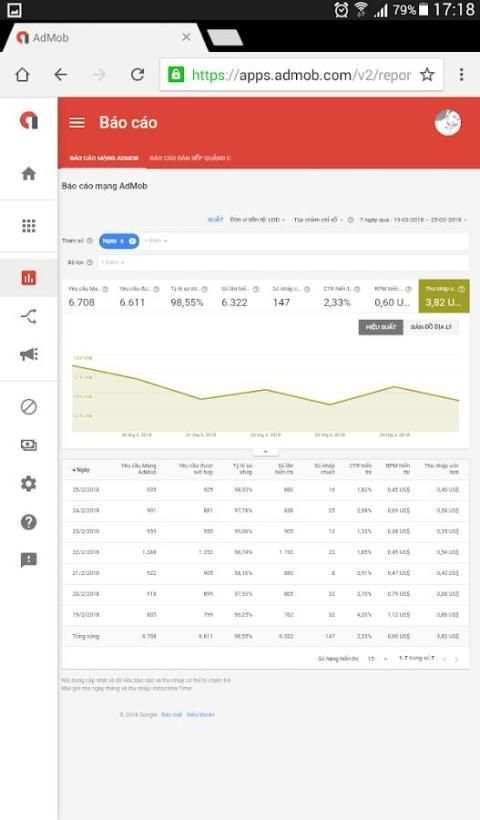Sort the table by the Ngày column header
Image resolution: width=480 pixels, height=820 pixels.
coord(81,470)
